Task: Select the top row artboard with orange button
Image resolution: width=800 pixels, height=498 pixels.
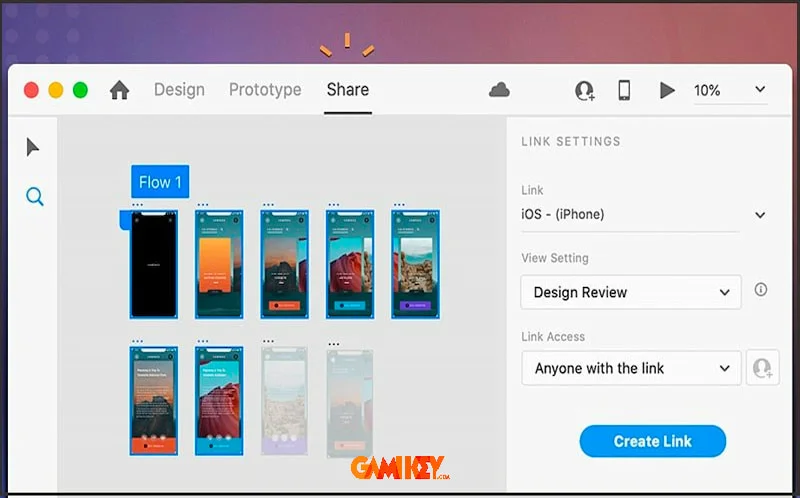Action: 284,264
